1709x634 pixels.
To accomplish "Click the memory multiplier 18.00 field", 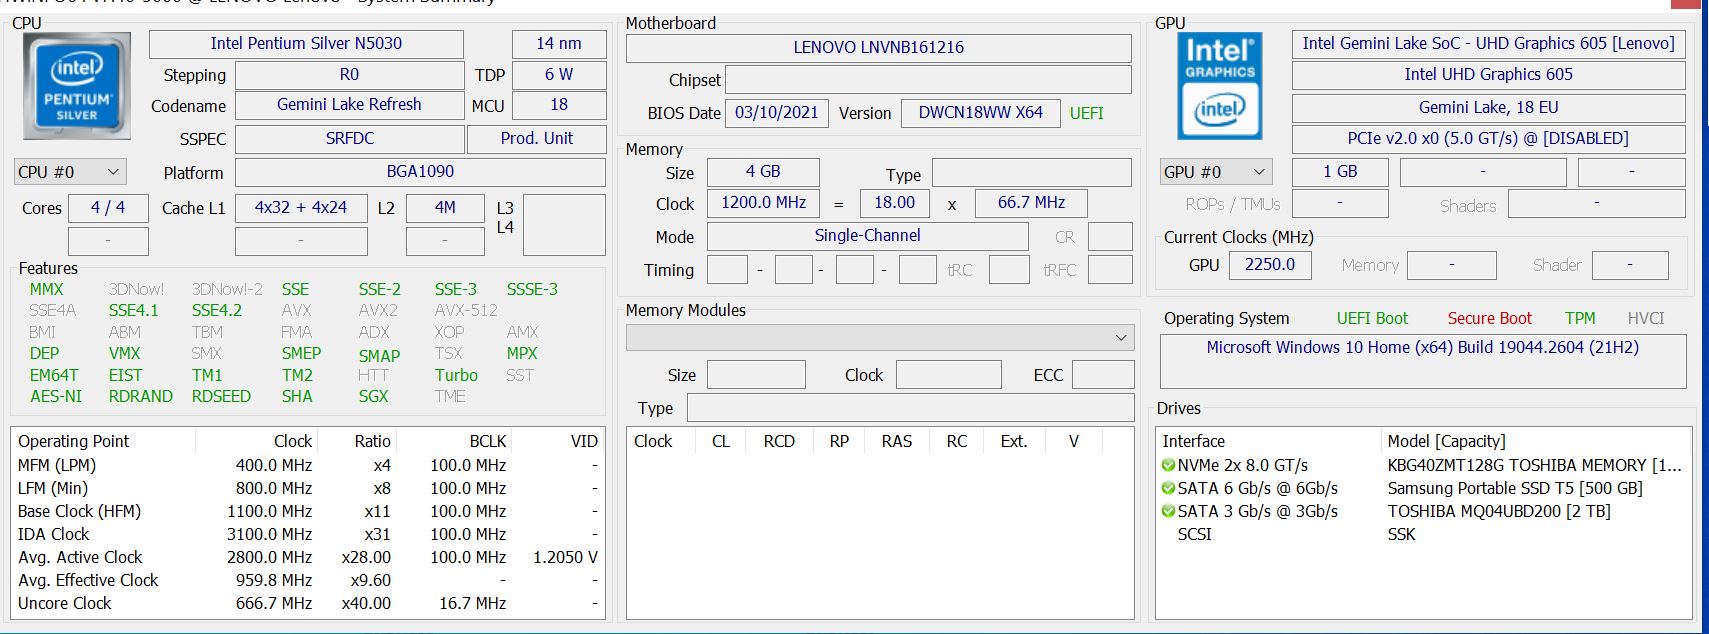I will pos(894,203).
